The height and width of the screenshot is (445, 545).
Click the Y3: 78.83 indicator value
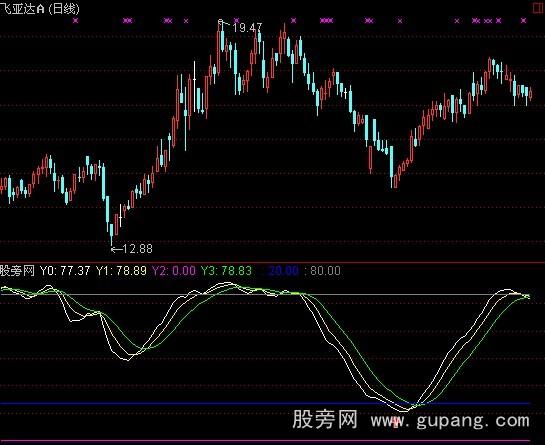point(226,270)
